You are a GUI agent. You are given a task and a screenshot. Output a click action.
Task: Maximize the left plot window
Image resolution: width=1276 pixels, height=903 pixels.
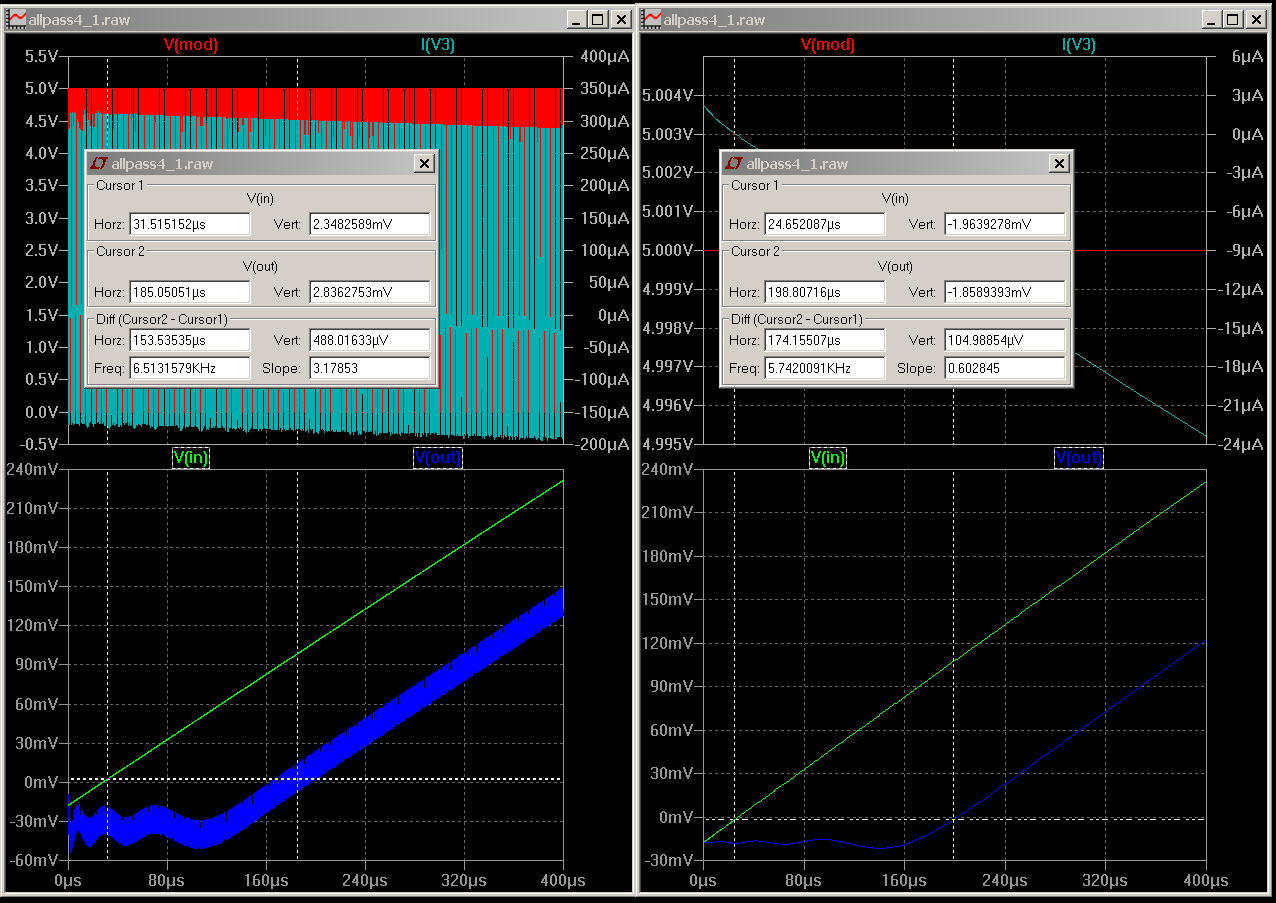pyautogui.click(x=597, y=19)
